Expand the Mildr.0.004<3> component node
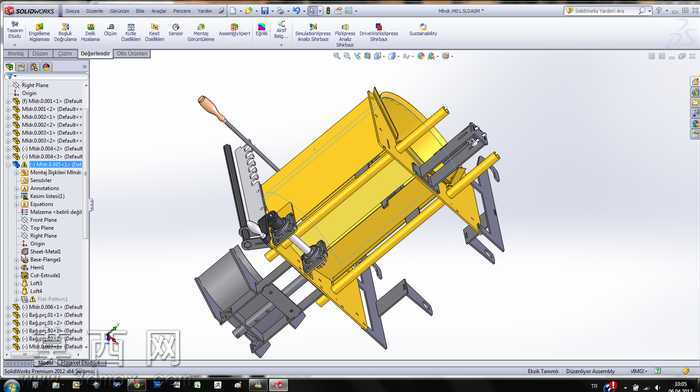The image size is (700, 392). tap(8, 157)
